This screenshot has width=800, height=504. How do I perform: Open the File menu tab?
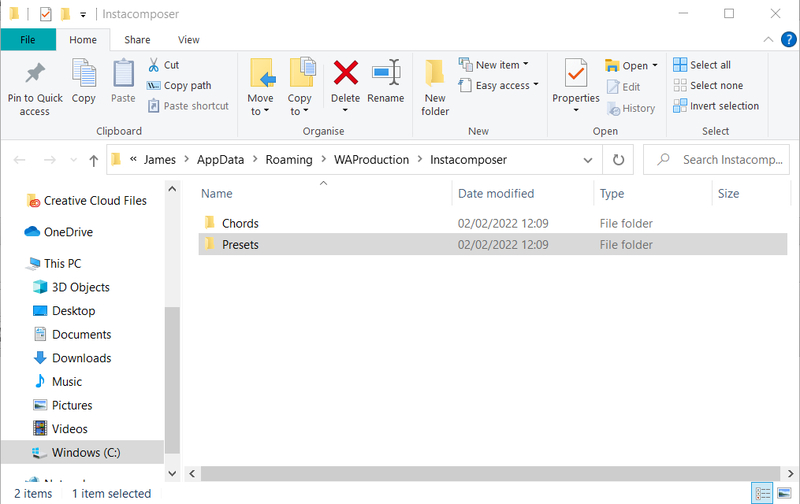(x=28, y=39)
